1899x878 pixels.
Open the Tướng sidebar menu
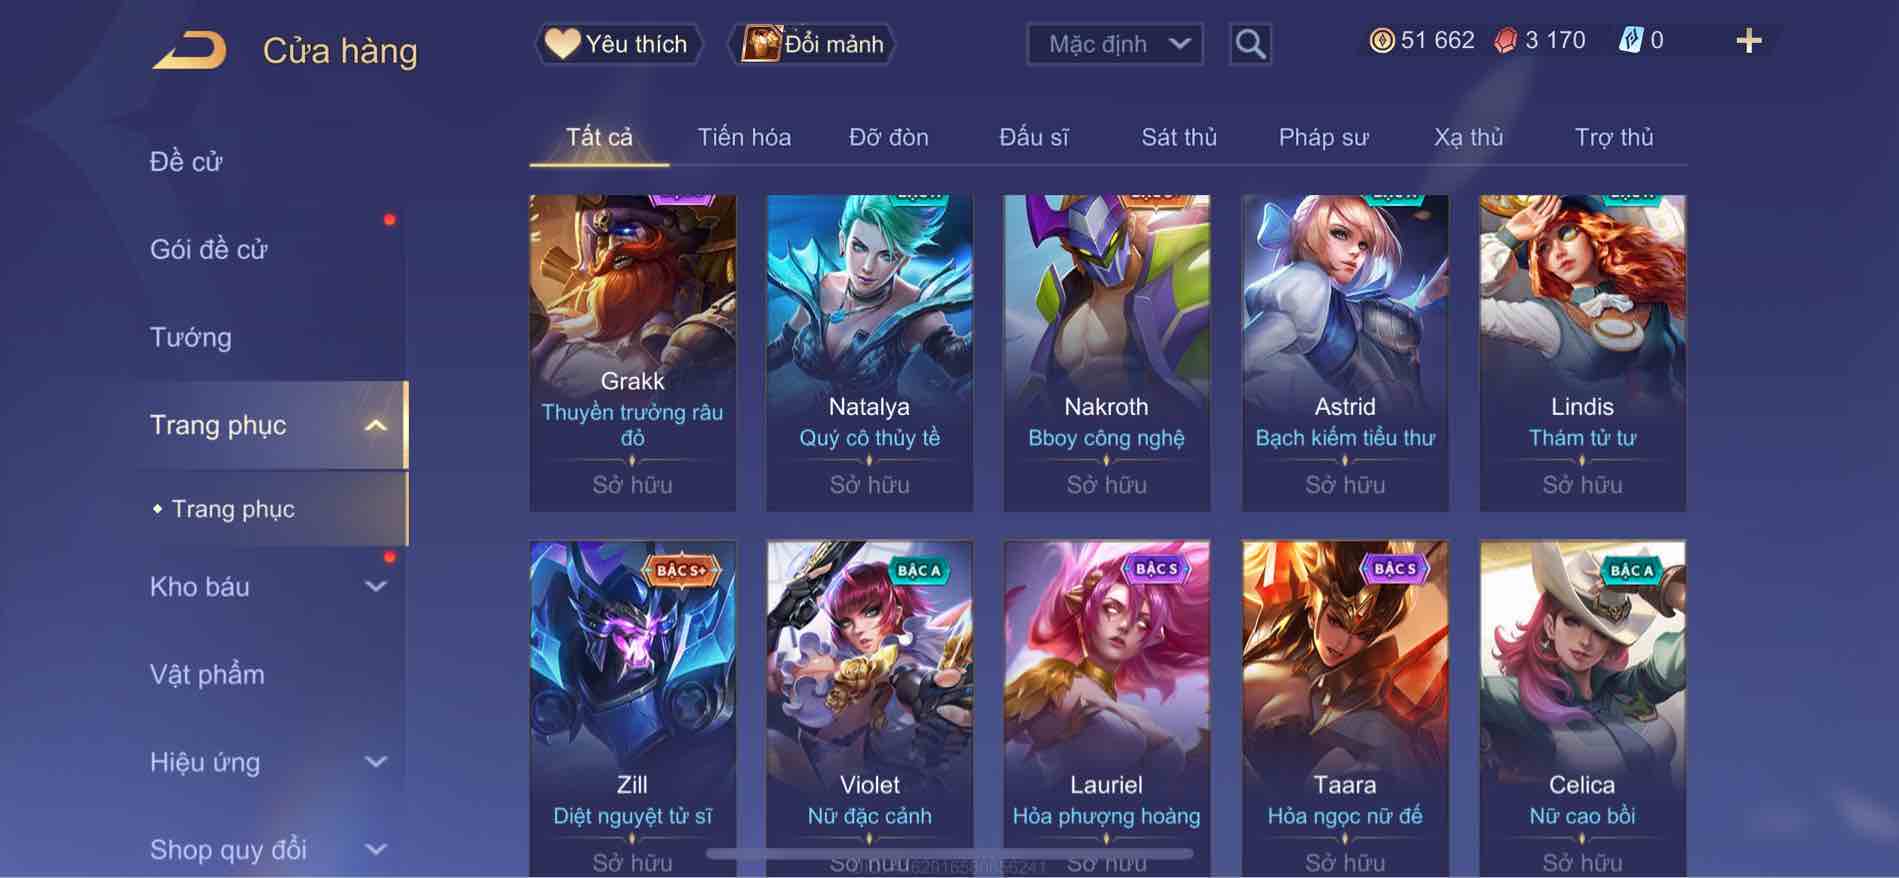coord(191,337)
